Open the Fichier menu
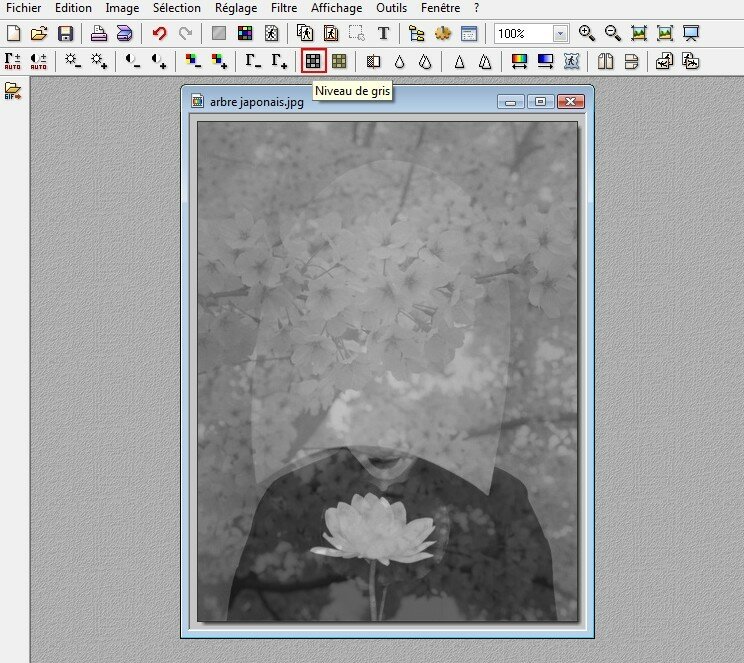The image size is (744, 663). click(24, 8)
